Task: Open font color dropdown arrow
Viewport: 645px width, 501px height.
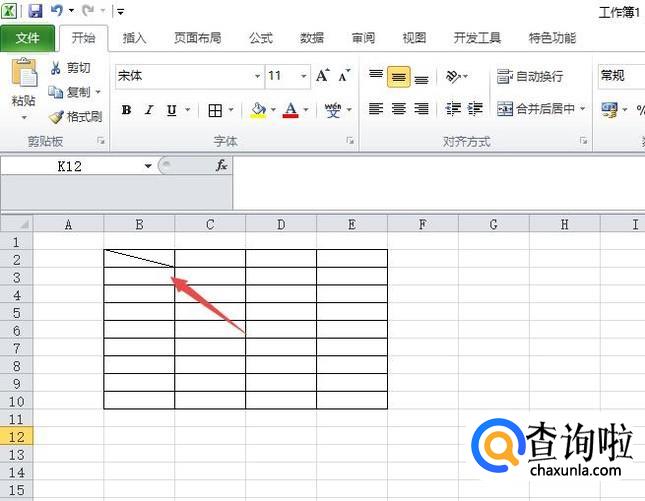Action: coord(306,110)
